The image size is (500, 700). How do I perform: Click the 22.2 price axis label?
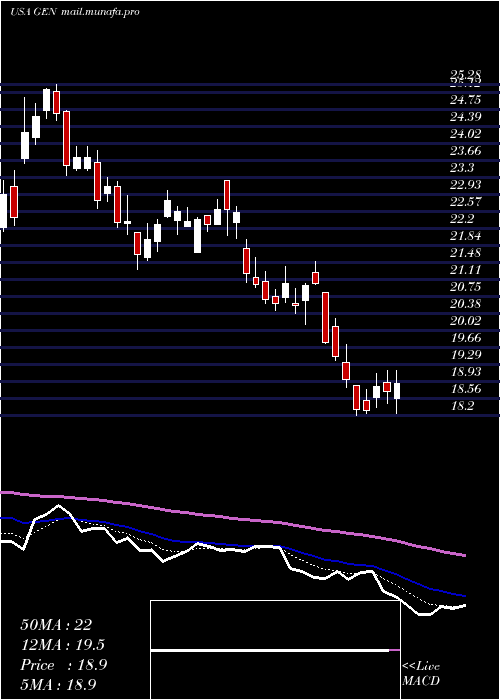click(462, 218)
